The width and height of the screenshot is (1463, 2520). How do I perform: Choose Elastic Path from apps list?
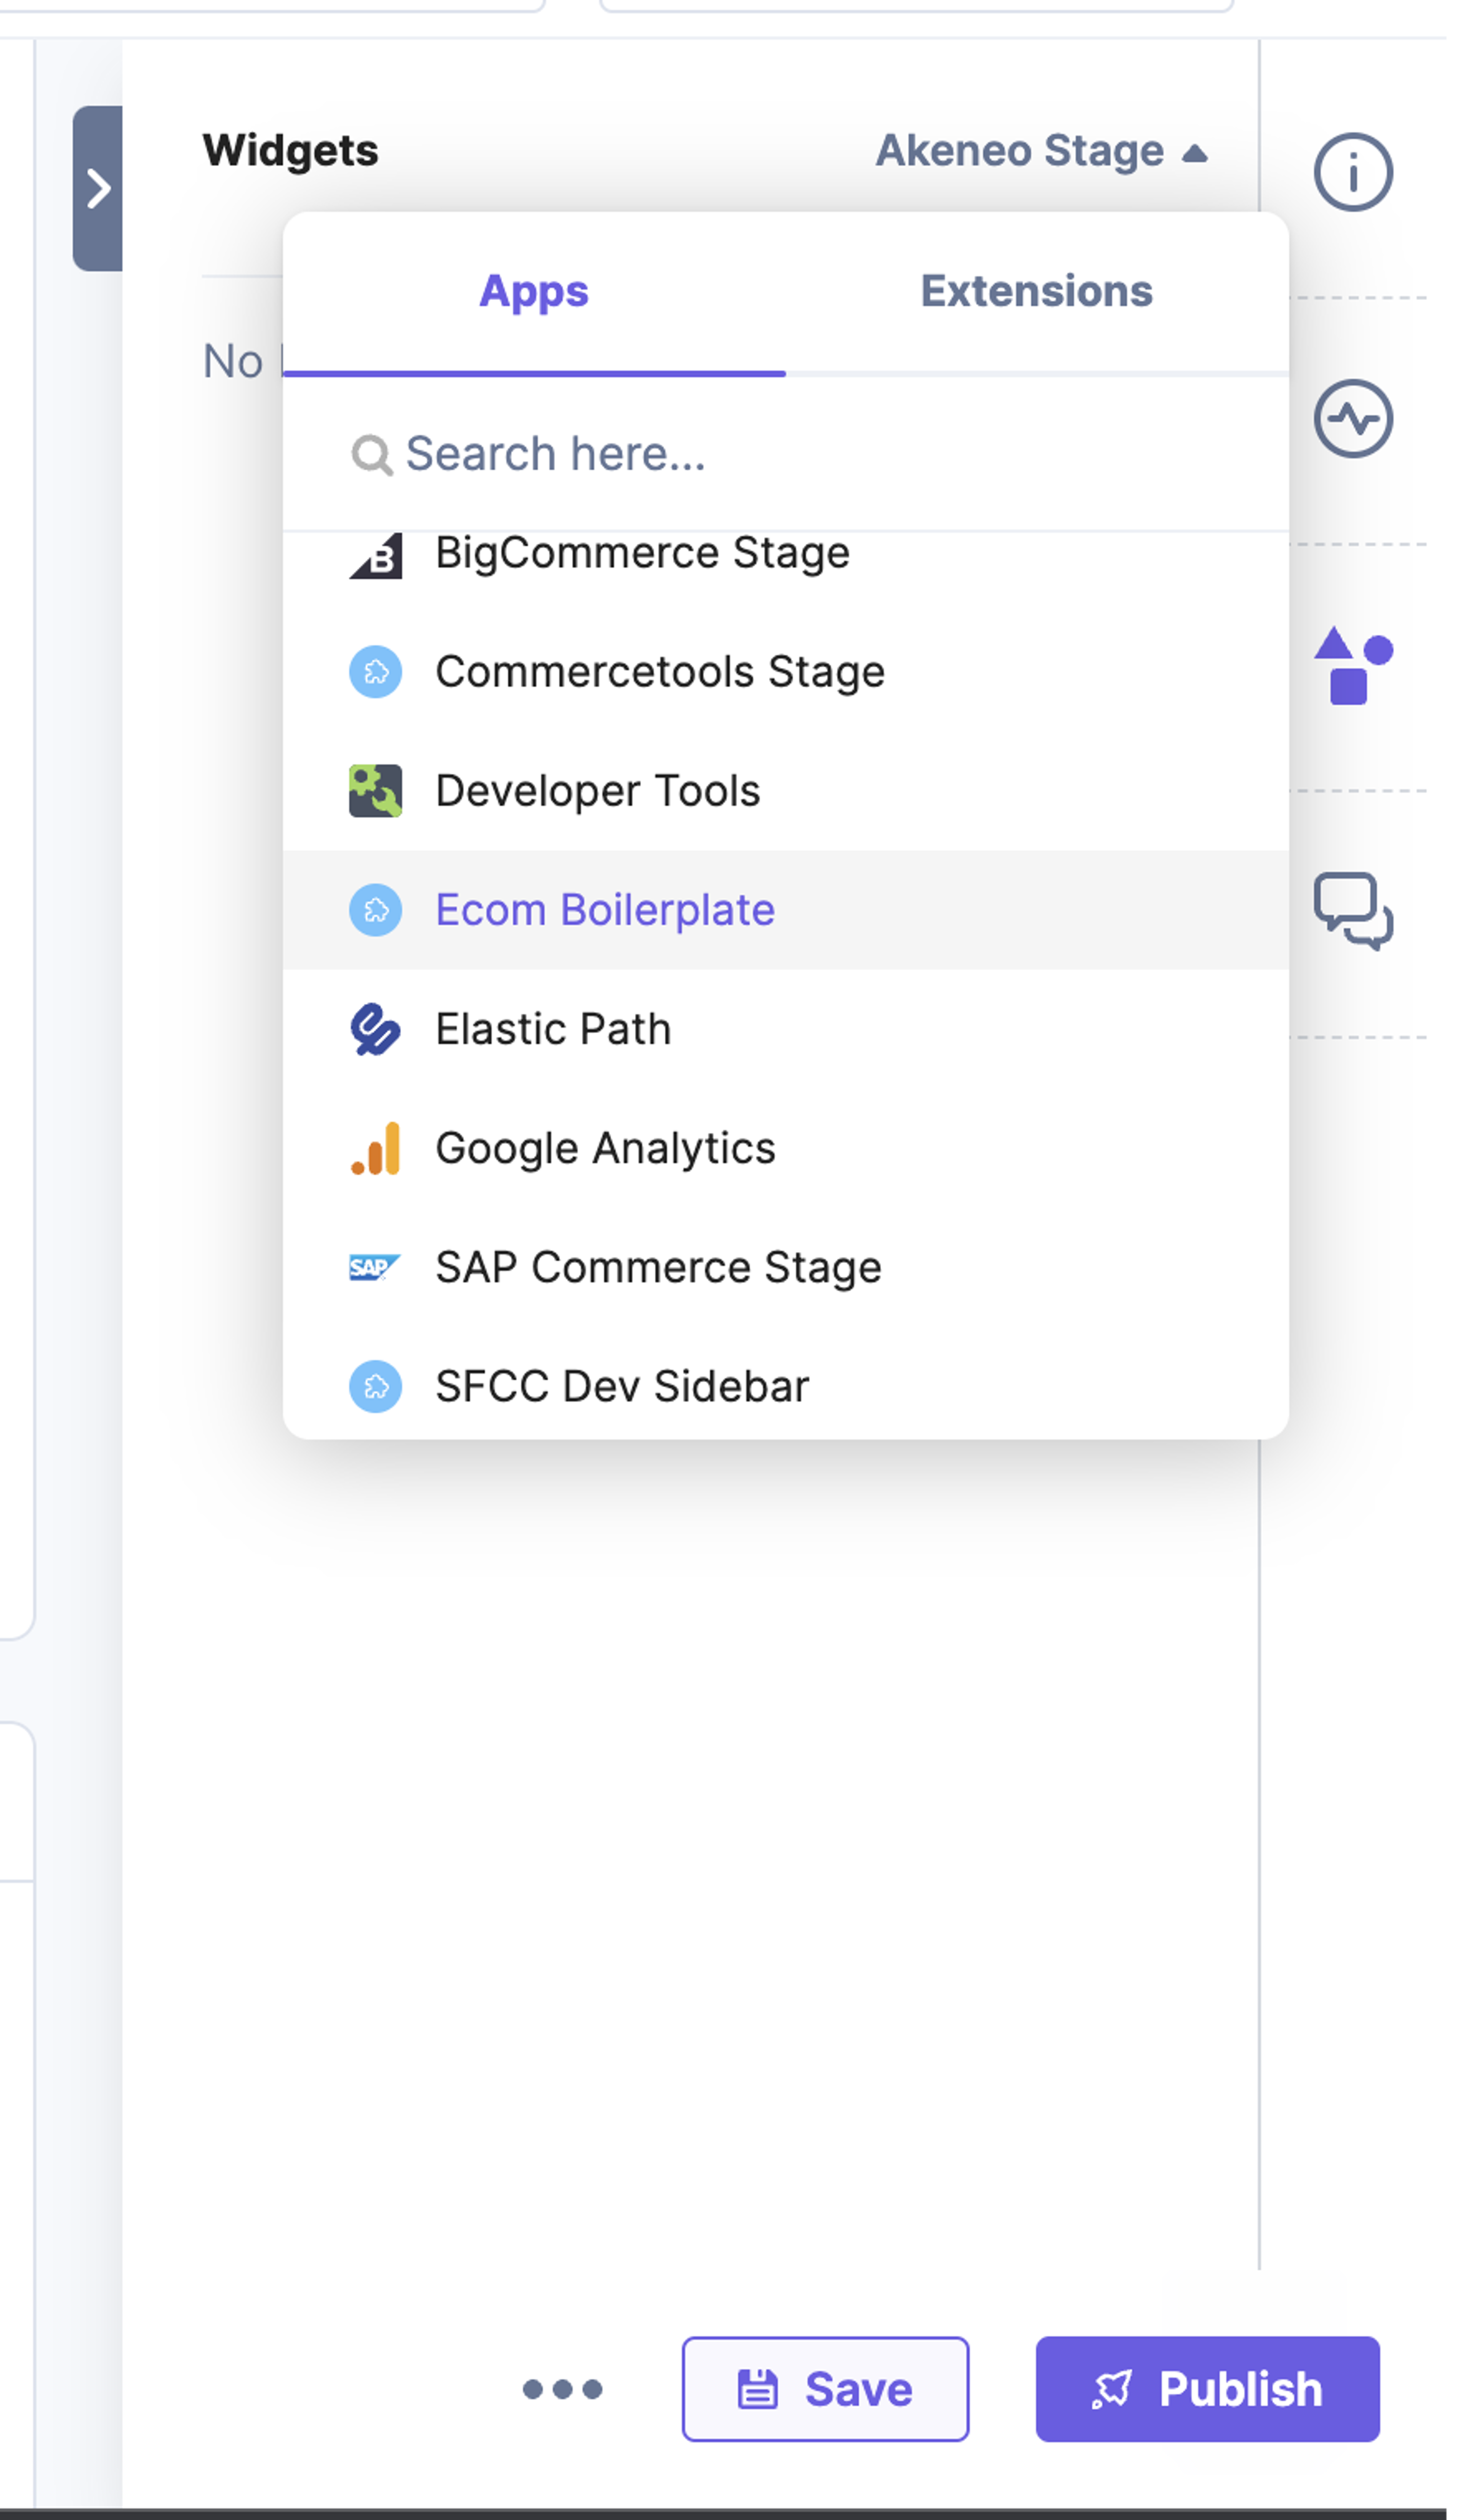point(786,1029)
